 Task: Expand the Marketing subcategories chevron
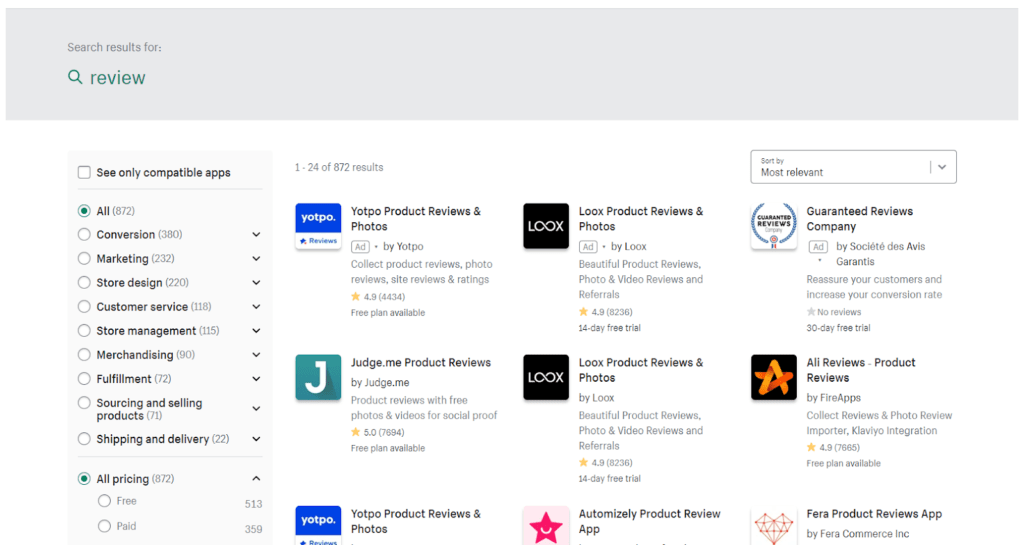click(256, 258)
